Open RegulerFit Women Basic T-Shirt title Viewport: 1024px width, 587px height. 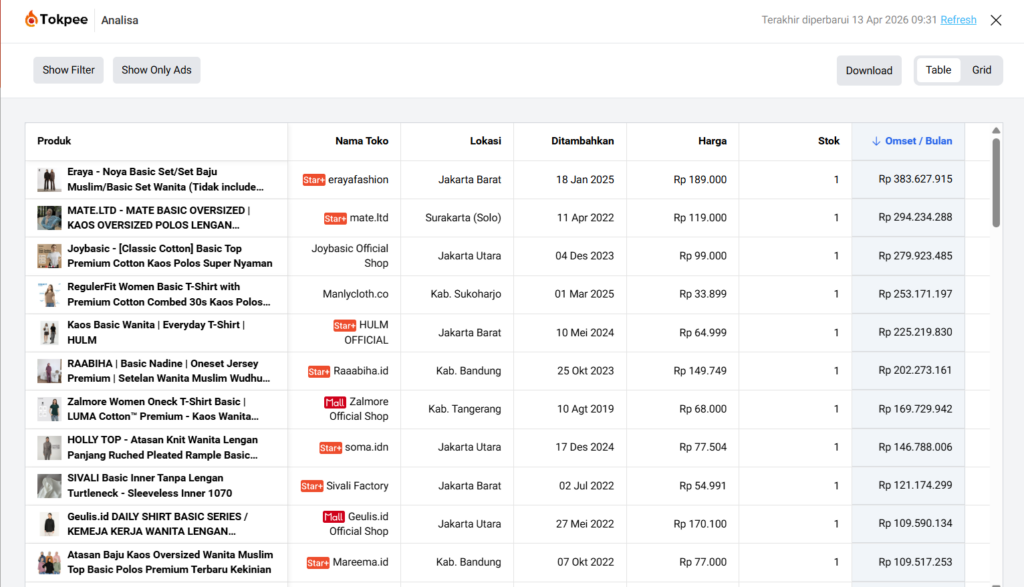pos(168,294)
